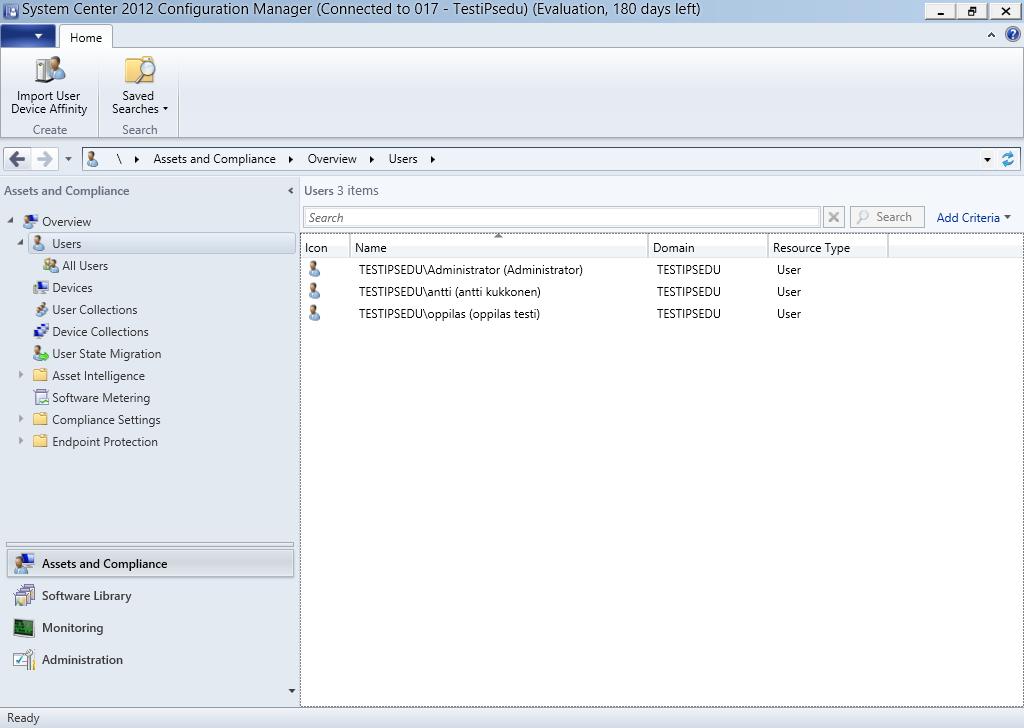This screenshot has height=728, width=1024.
Task: Refresh the view with the refresh icon
Action: (x=1008, y=159)
